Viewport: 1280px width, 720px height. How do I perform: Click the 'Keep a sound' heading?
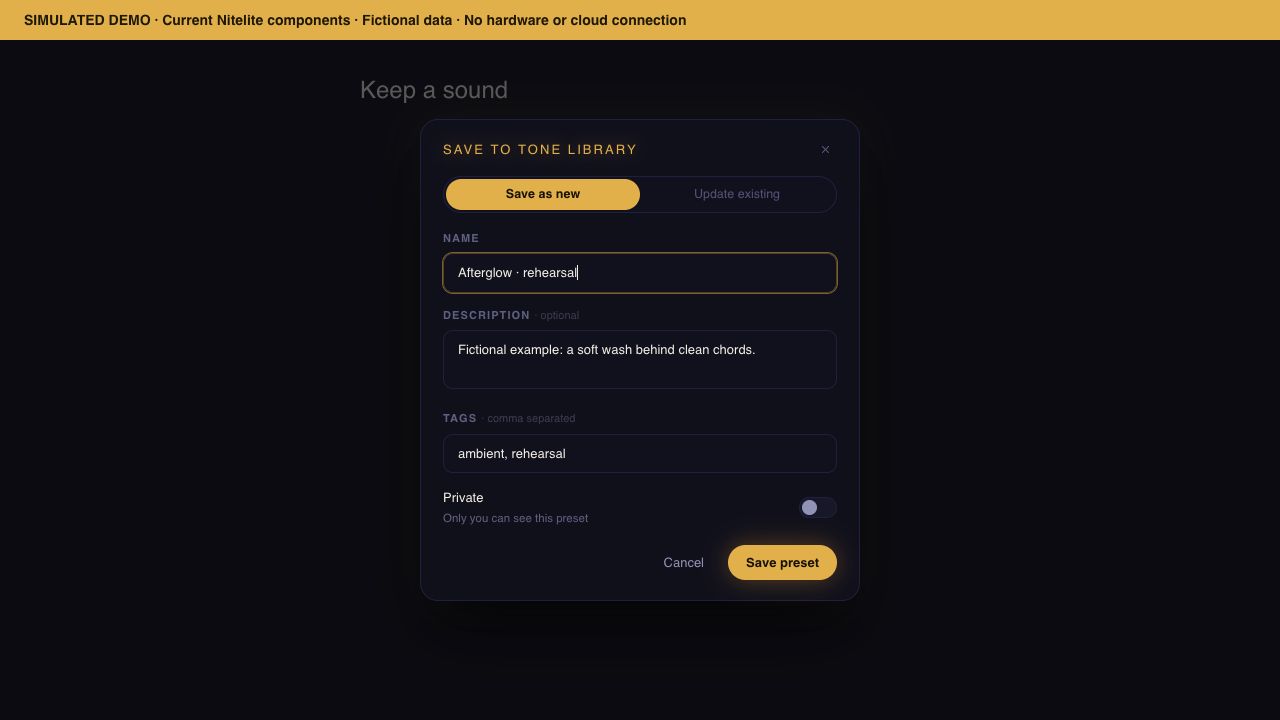(x=434, y=90)
